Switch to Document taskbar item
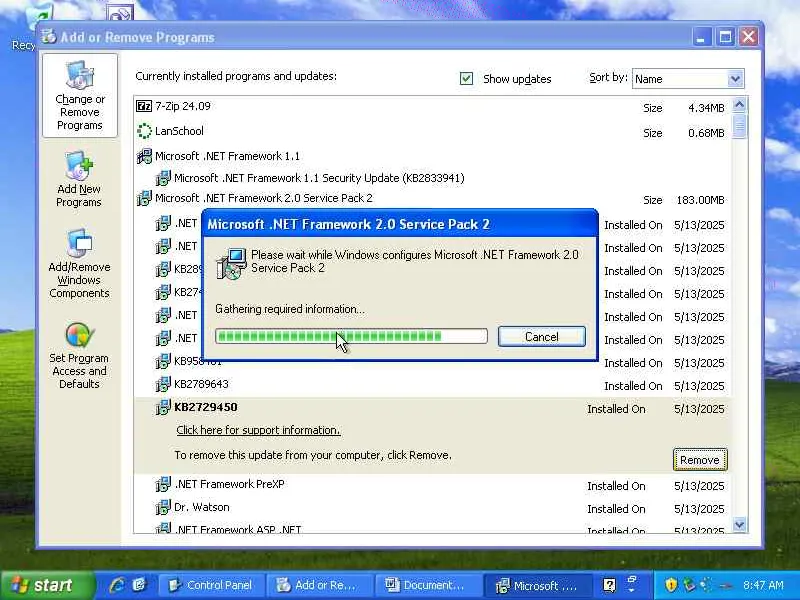Viewport: 800px width, 600px height. pyautogui.click(x=428, y=585)
